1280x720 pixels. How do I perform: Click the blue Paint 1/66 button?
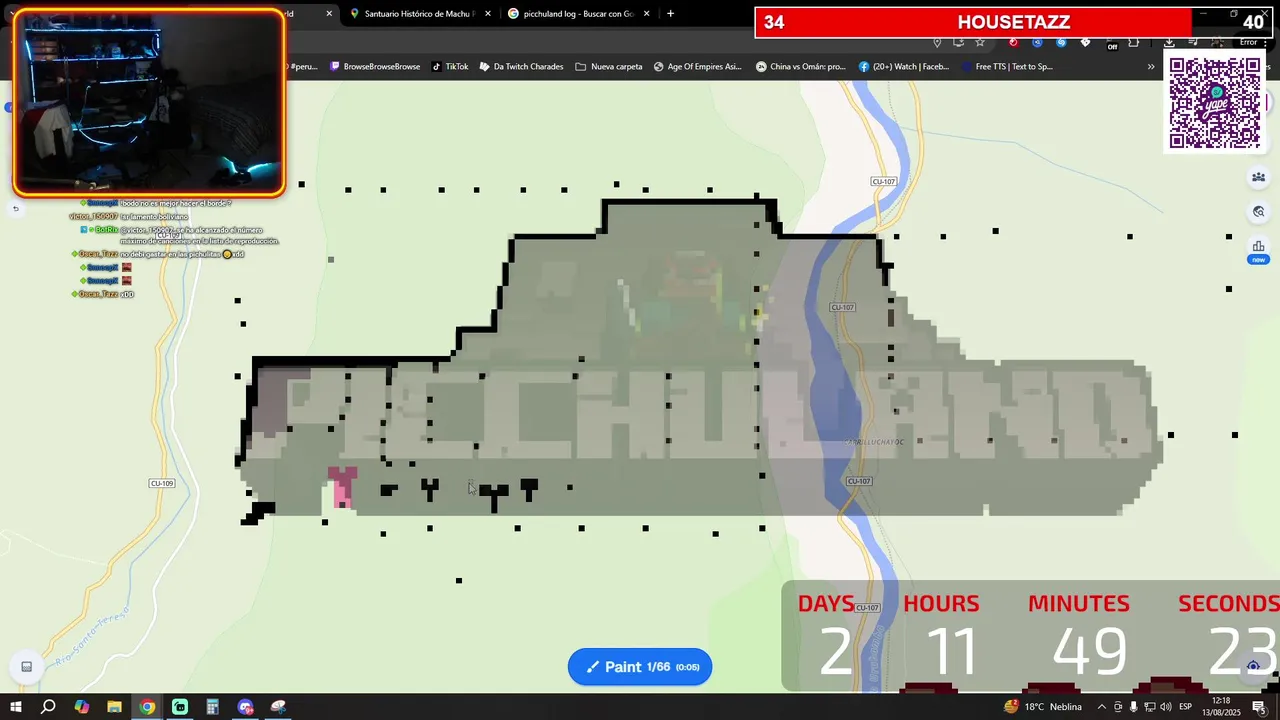640,667
